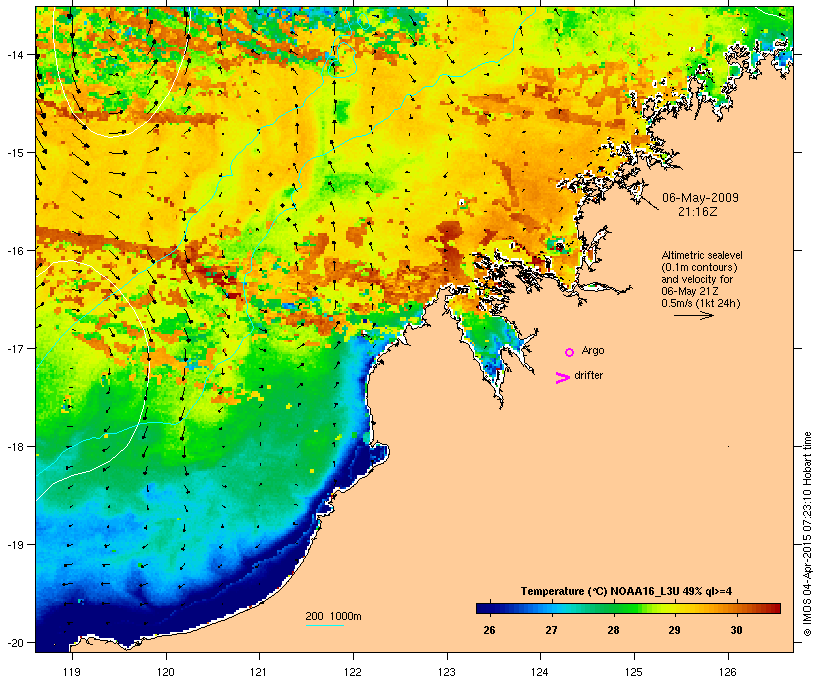Click the "Altimetric sealevel" text line
820x680 pixels.
[702, 255]
